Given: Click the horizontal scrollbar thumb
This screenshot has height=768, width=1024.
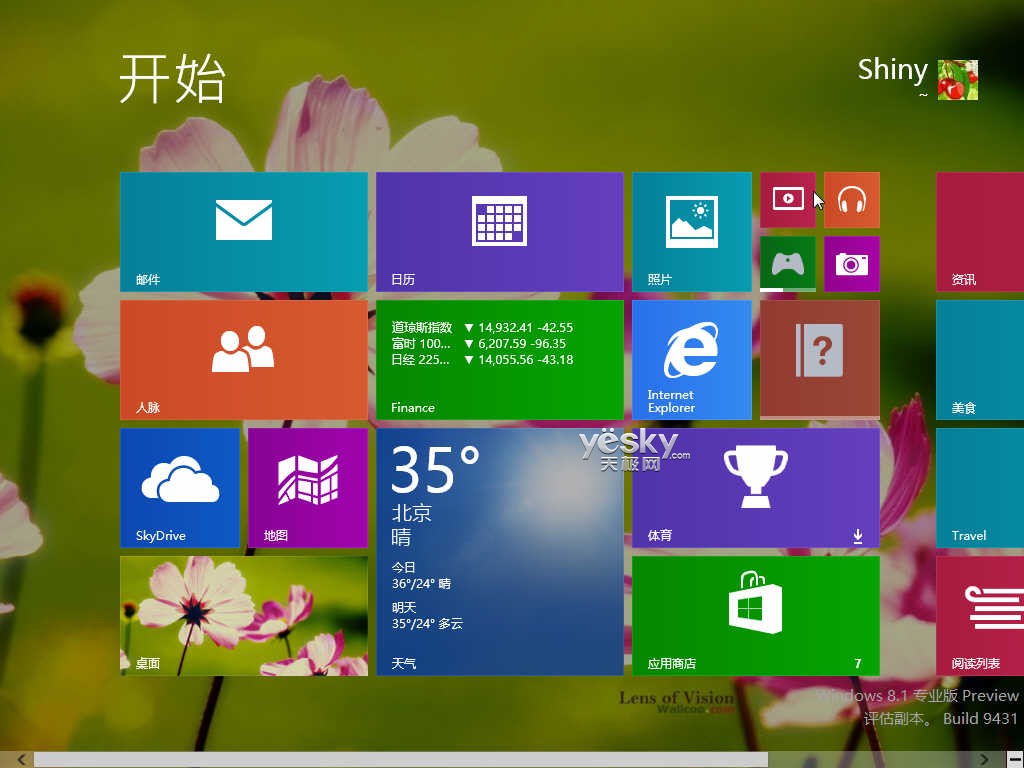Looking at the screenshot, I should (401, 760).
